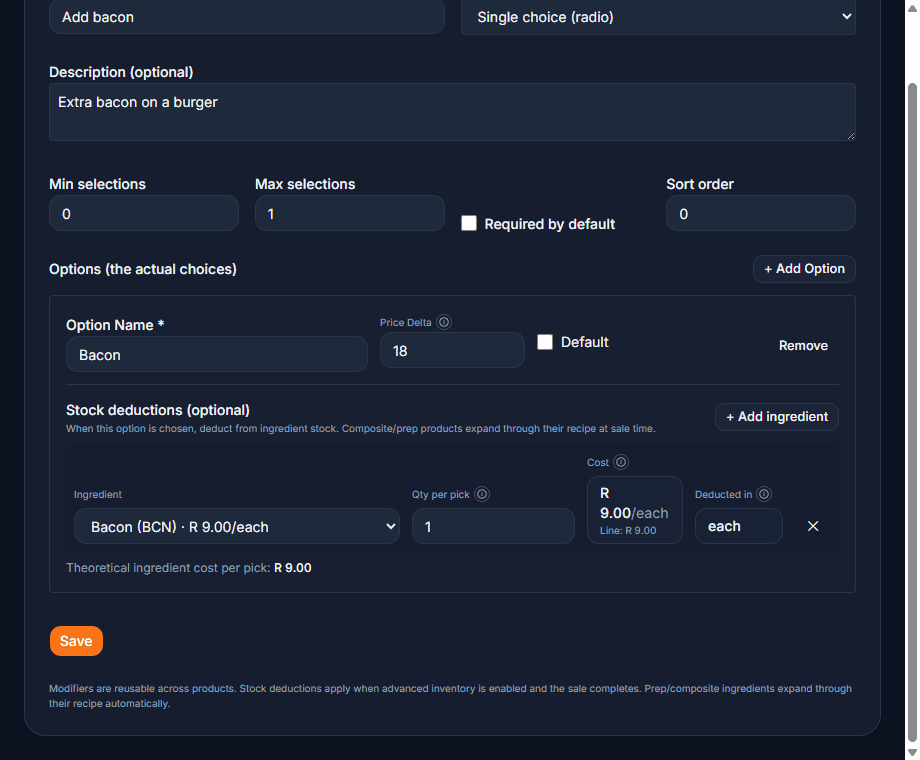The image size is (920, 760).
Task: Click the + Add Option button
Action: pyautogui.click(x=804, y=269)
